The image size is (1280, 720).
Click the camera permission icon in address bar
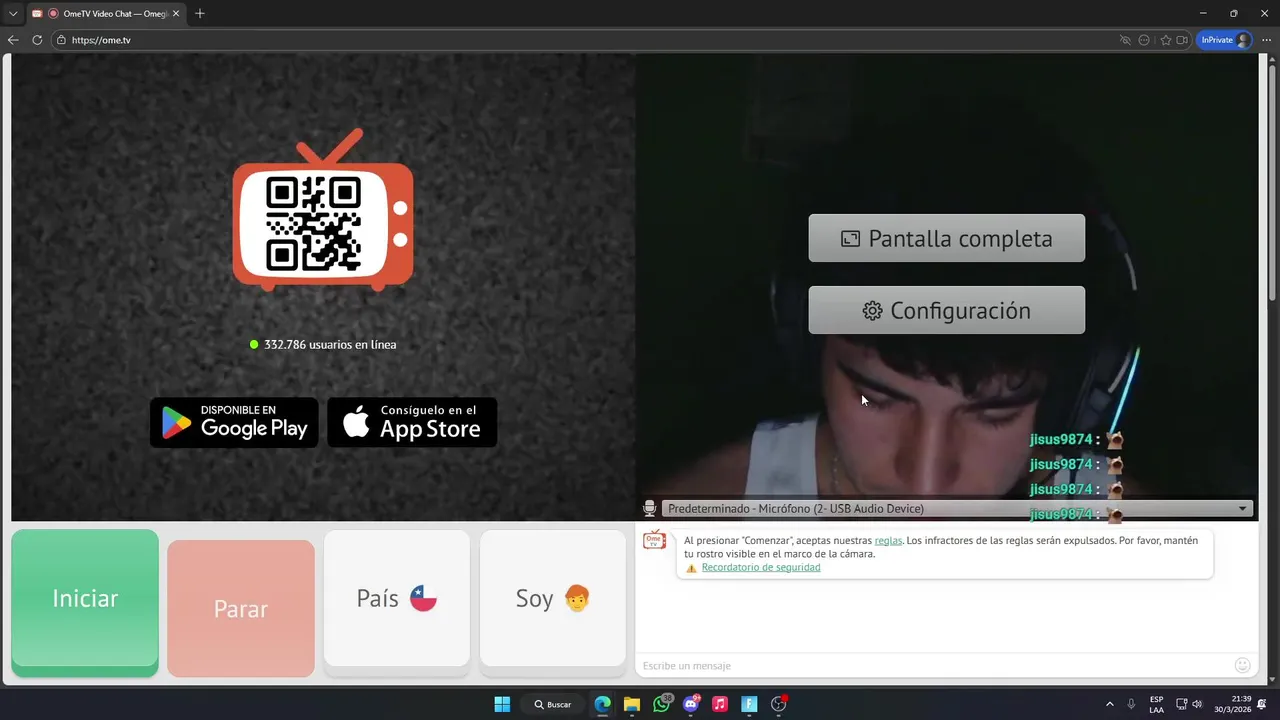(1182, 40)
